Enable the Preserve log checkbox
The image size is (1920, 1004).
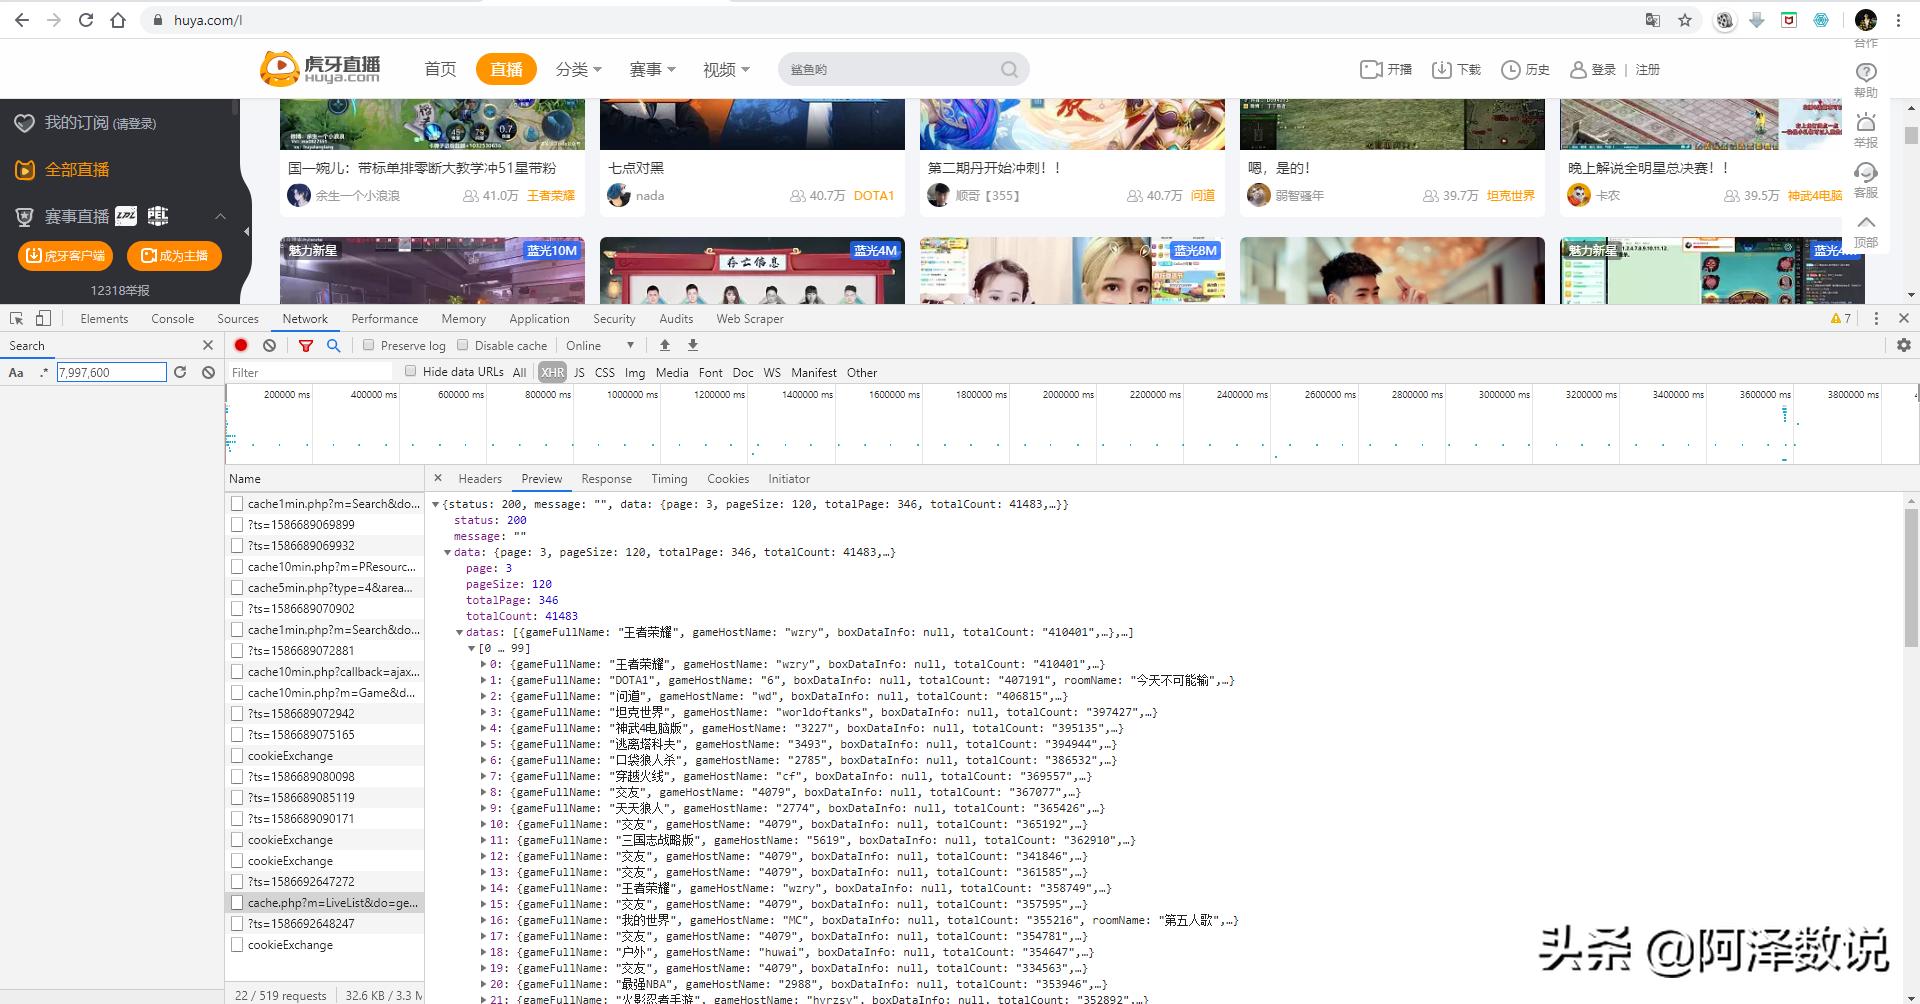pyautogui.click(x=368, y=345)
